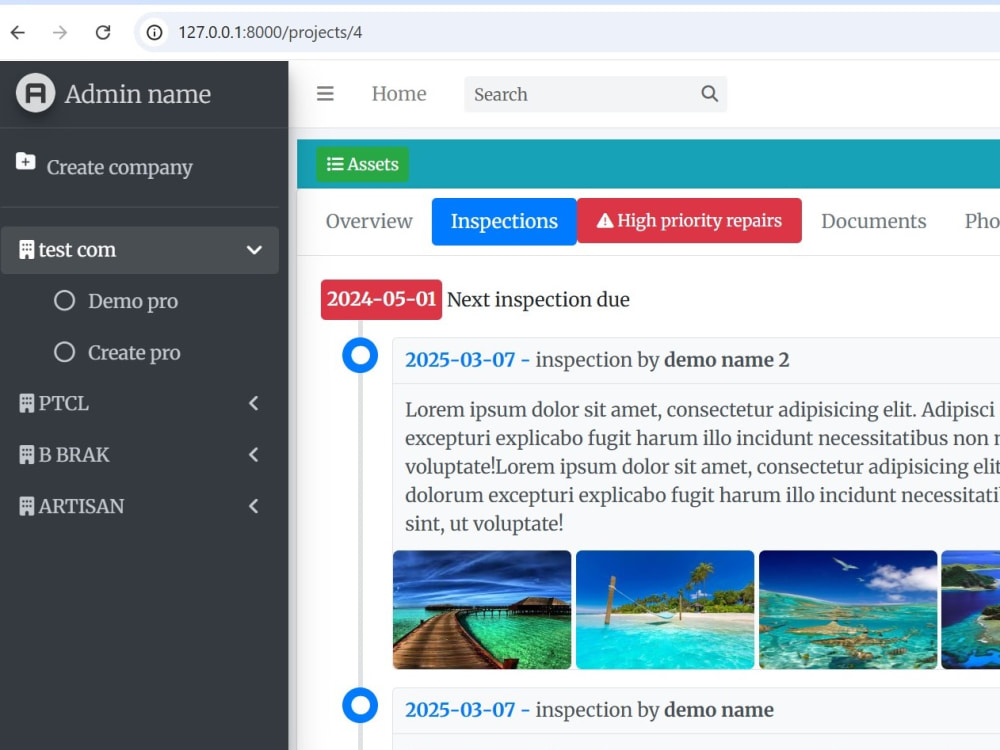Expand the B BRAK company menu
The height and width of the screenshot is (750, 1000).
point(140,455)
